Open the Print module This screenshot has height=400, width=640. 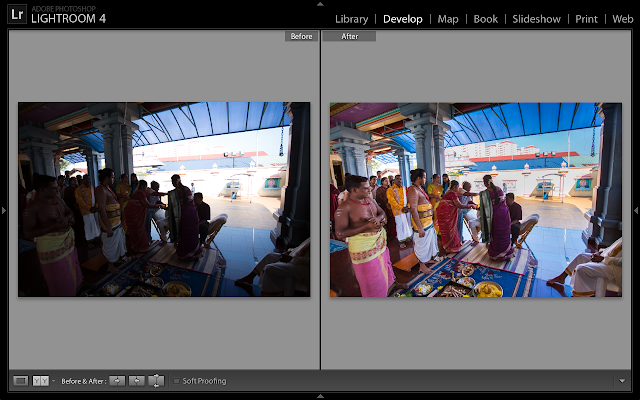pos(586,19)
